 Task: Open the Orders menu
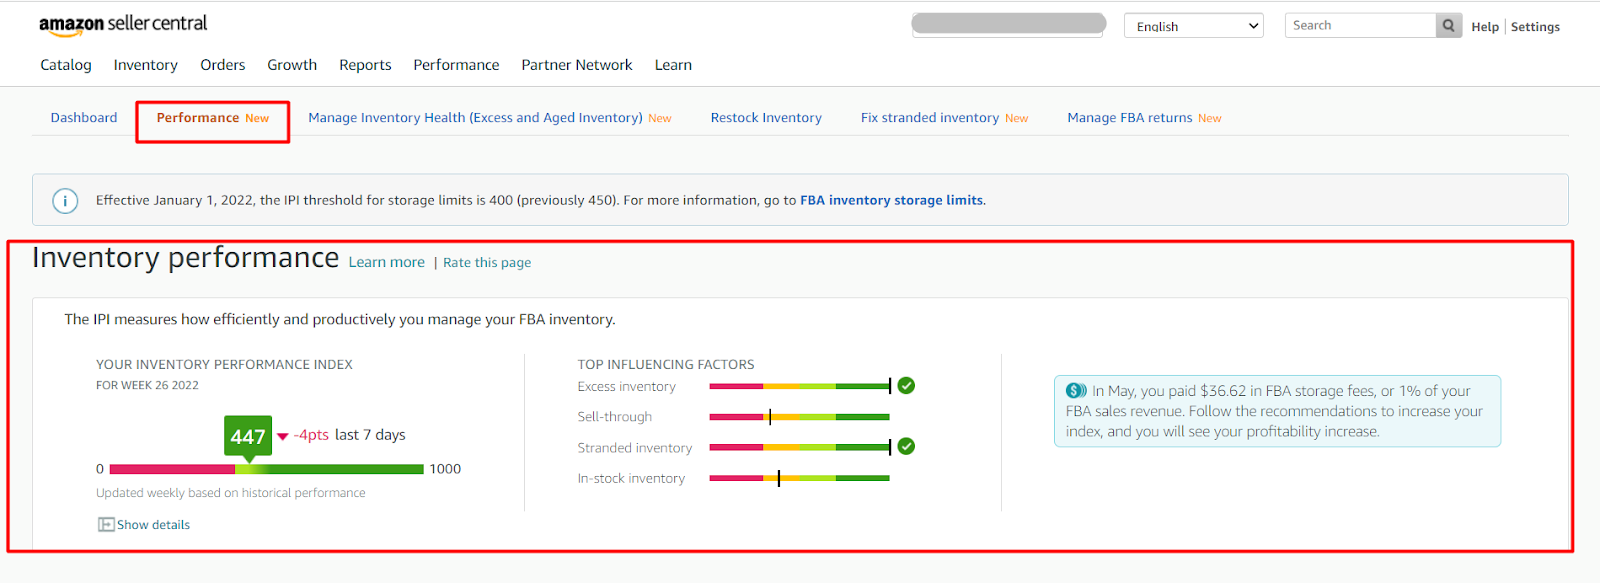223,65
